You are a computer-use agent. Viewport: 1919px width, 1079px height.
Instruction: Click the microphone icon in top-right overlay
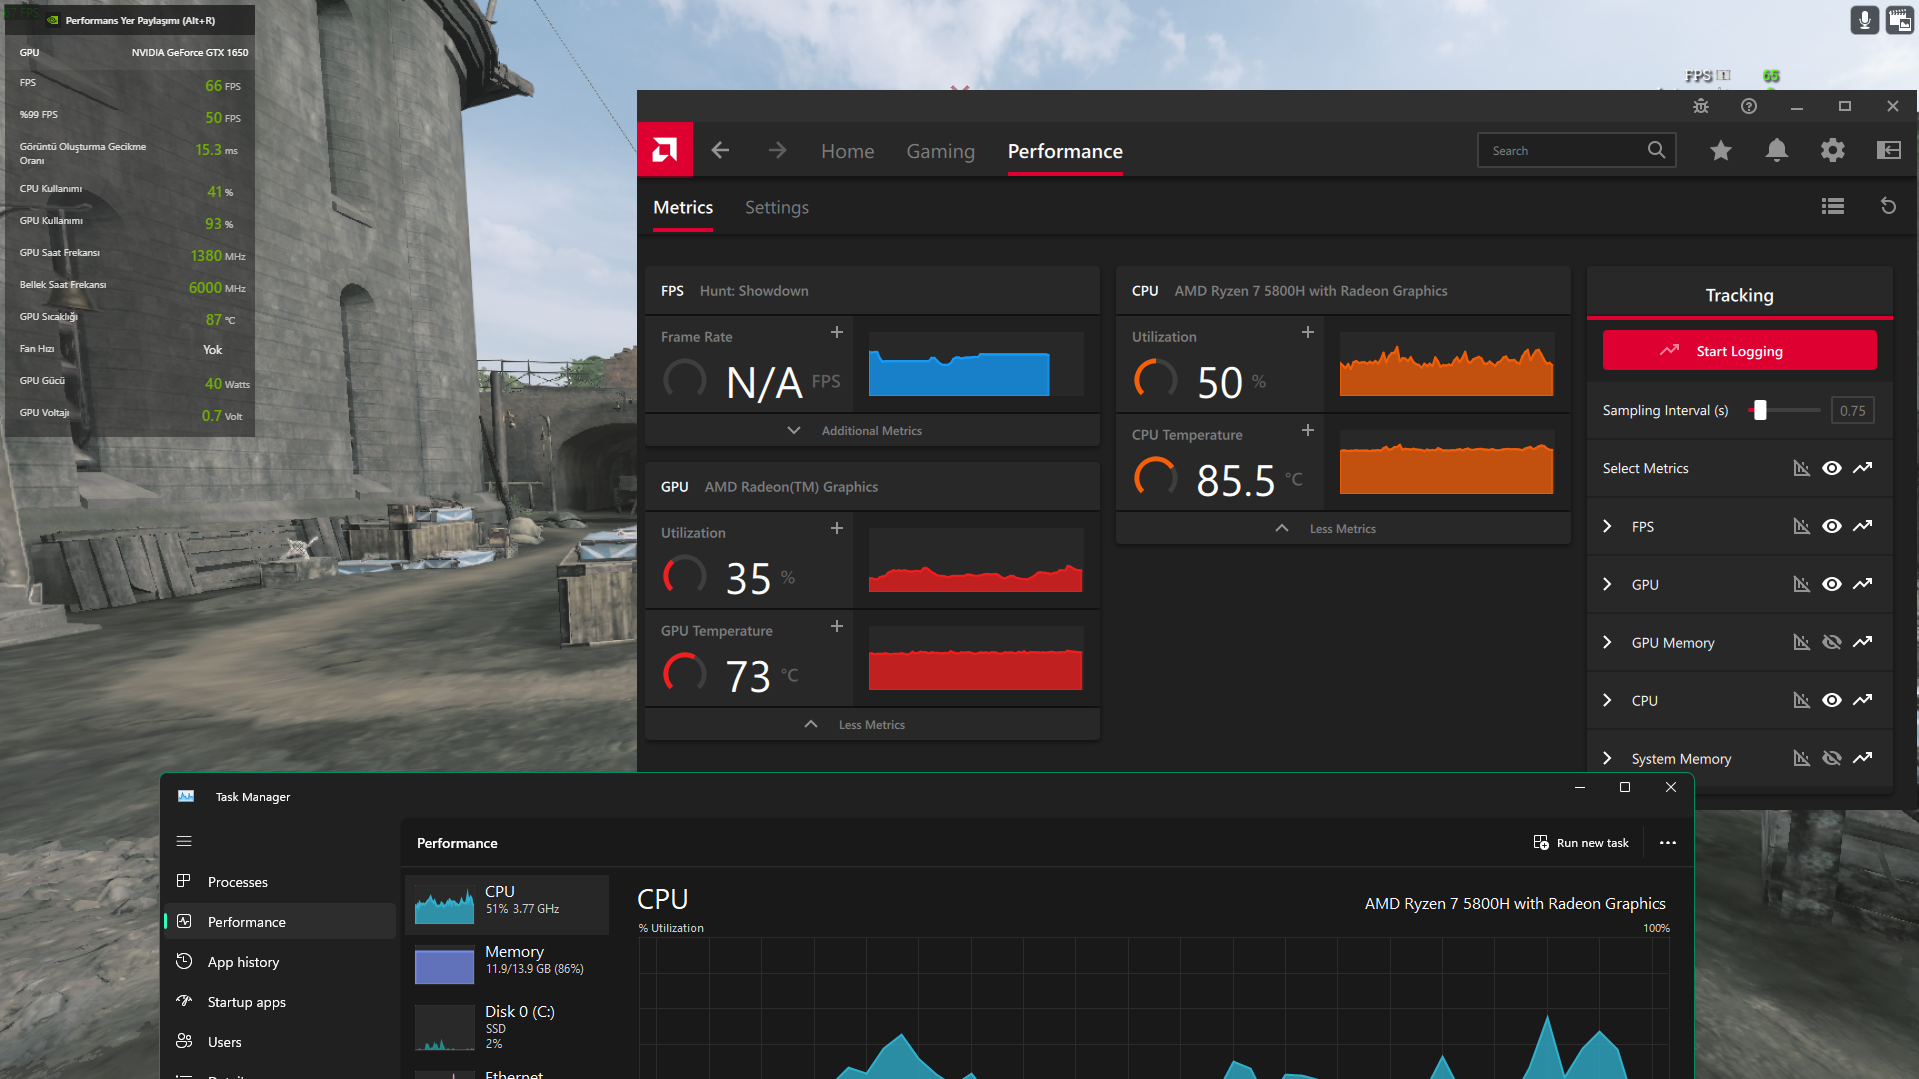[1864, 20]
